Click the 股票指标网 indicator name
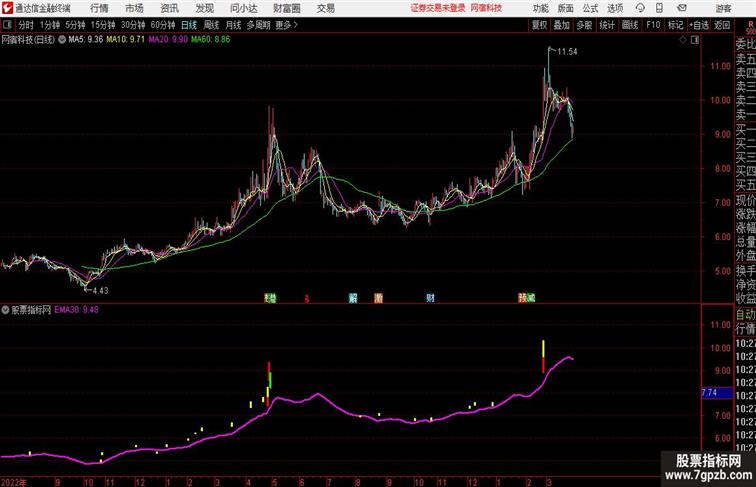The width and height of the screenshot is (756, 487). coord(31,310)
